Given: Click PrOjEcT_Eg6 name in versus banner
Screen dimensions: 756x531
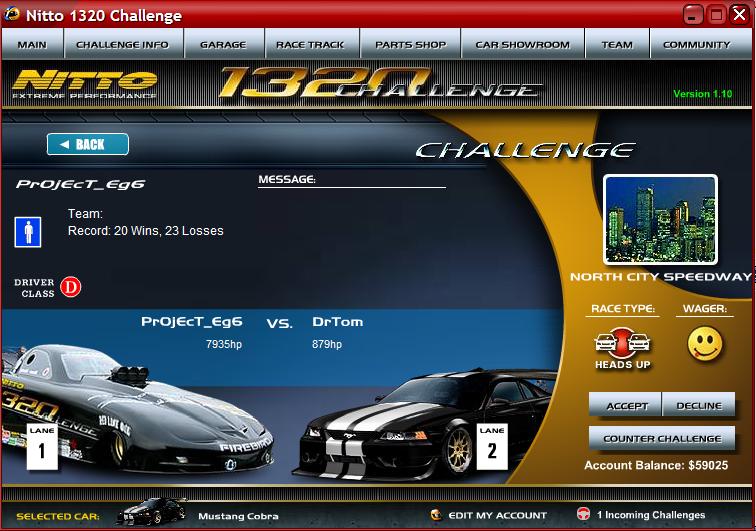Looking at the screenshot, I should click(192, 322).
